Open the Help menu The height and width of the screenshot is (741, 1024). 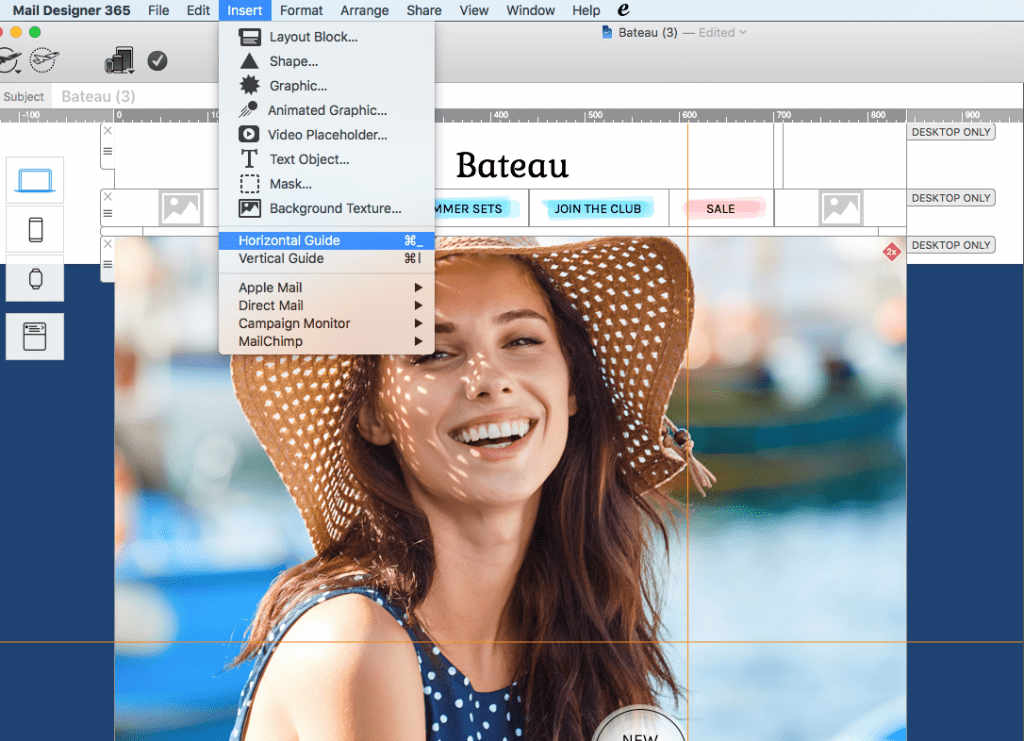click(x=586, y=10)
